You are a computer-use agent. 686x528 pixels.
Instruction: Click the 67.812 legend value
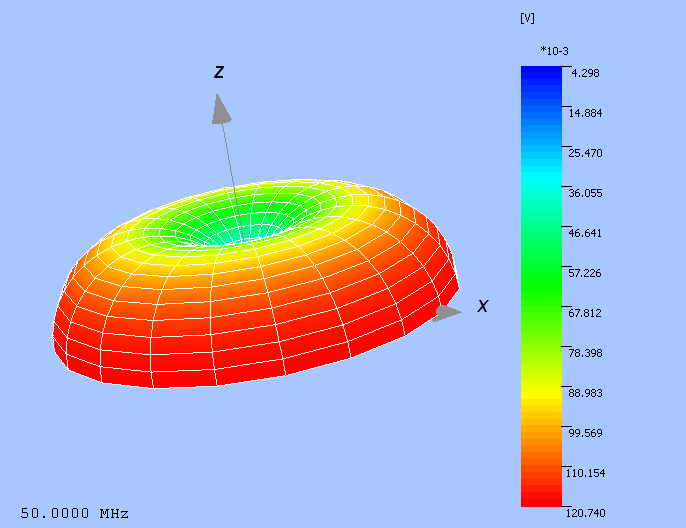pos(585,313)
